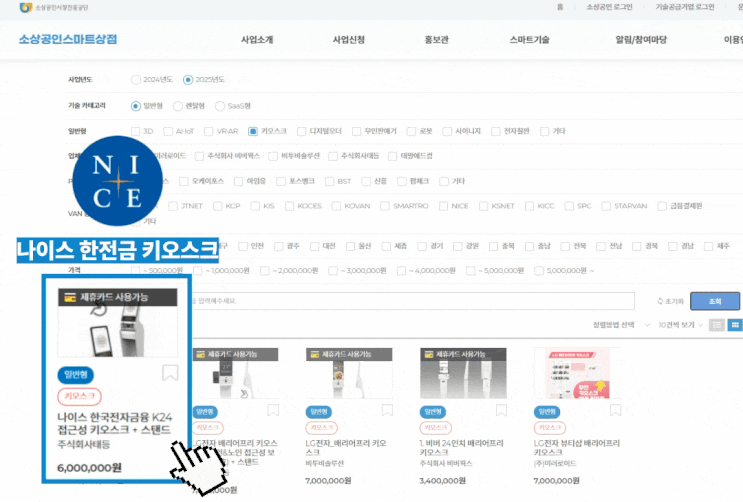The image size is (743, 502).
Task: Open the 스마트기술 menu
Action: coord(529,40)
